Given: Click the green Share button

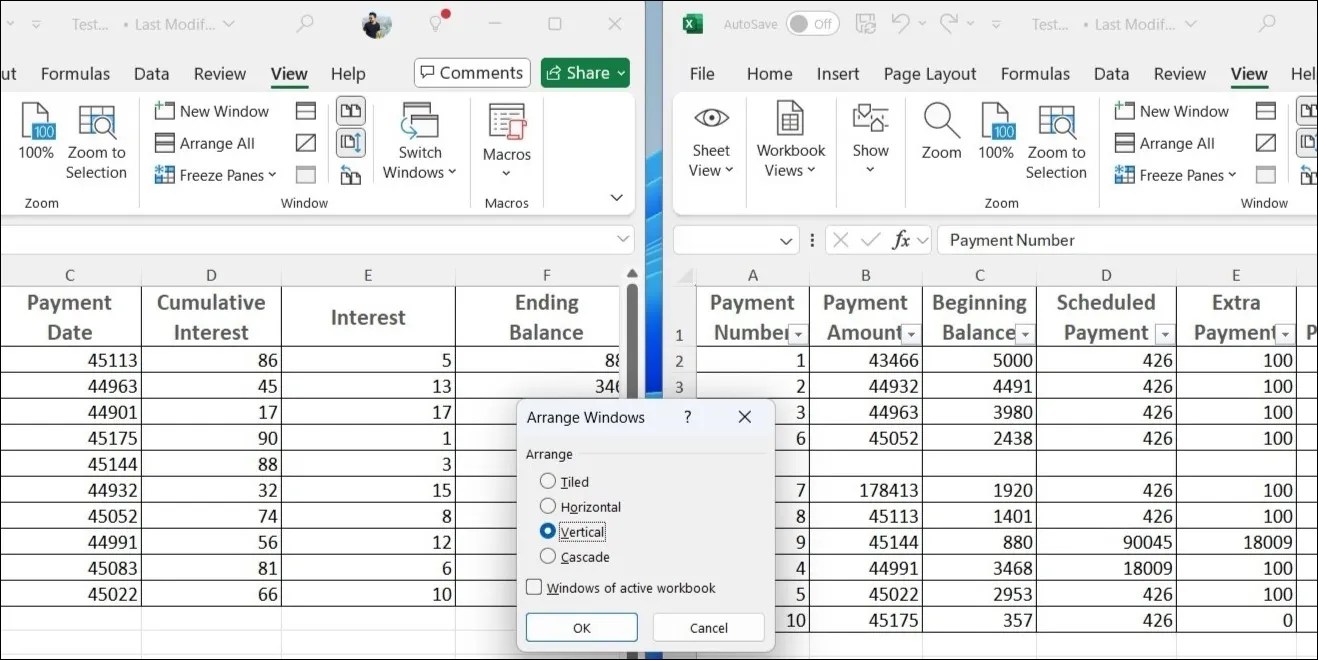Looking at the screenshot, I should click(x=584, y=72).
